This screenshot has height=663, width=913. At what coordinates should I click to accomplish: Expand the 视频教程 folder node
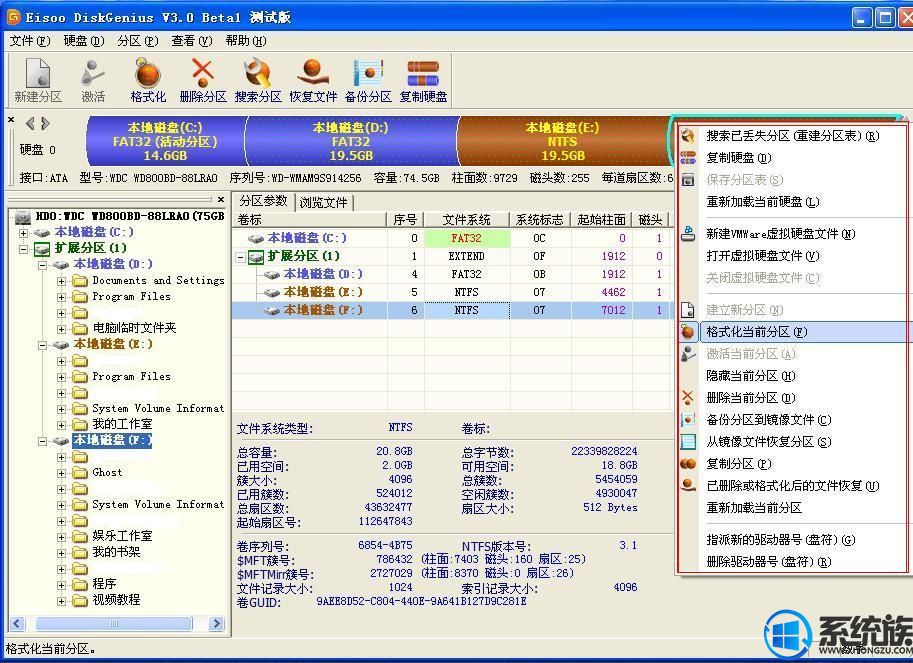pyautogui.click(x=62, y=601)
